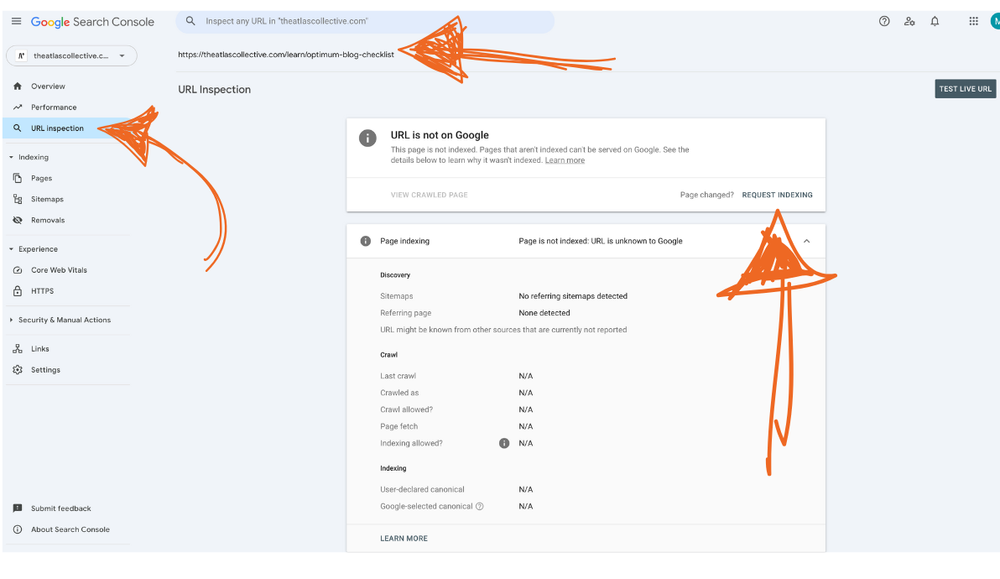This screenshot has width=1000, height=579.
Task: Click the About Search Console info icon
Action: click(17, 529)
